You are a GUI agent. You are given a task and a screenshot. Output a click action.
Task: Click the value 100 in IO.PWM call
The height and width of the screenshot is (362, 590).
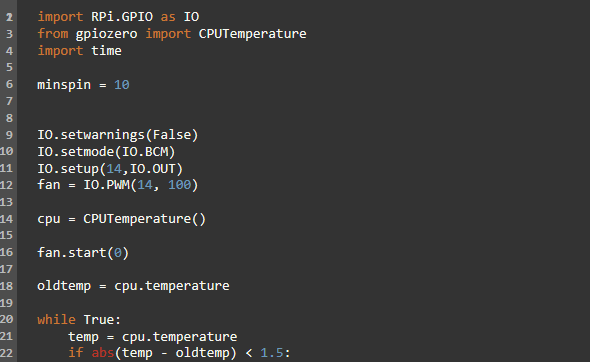179,185
